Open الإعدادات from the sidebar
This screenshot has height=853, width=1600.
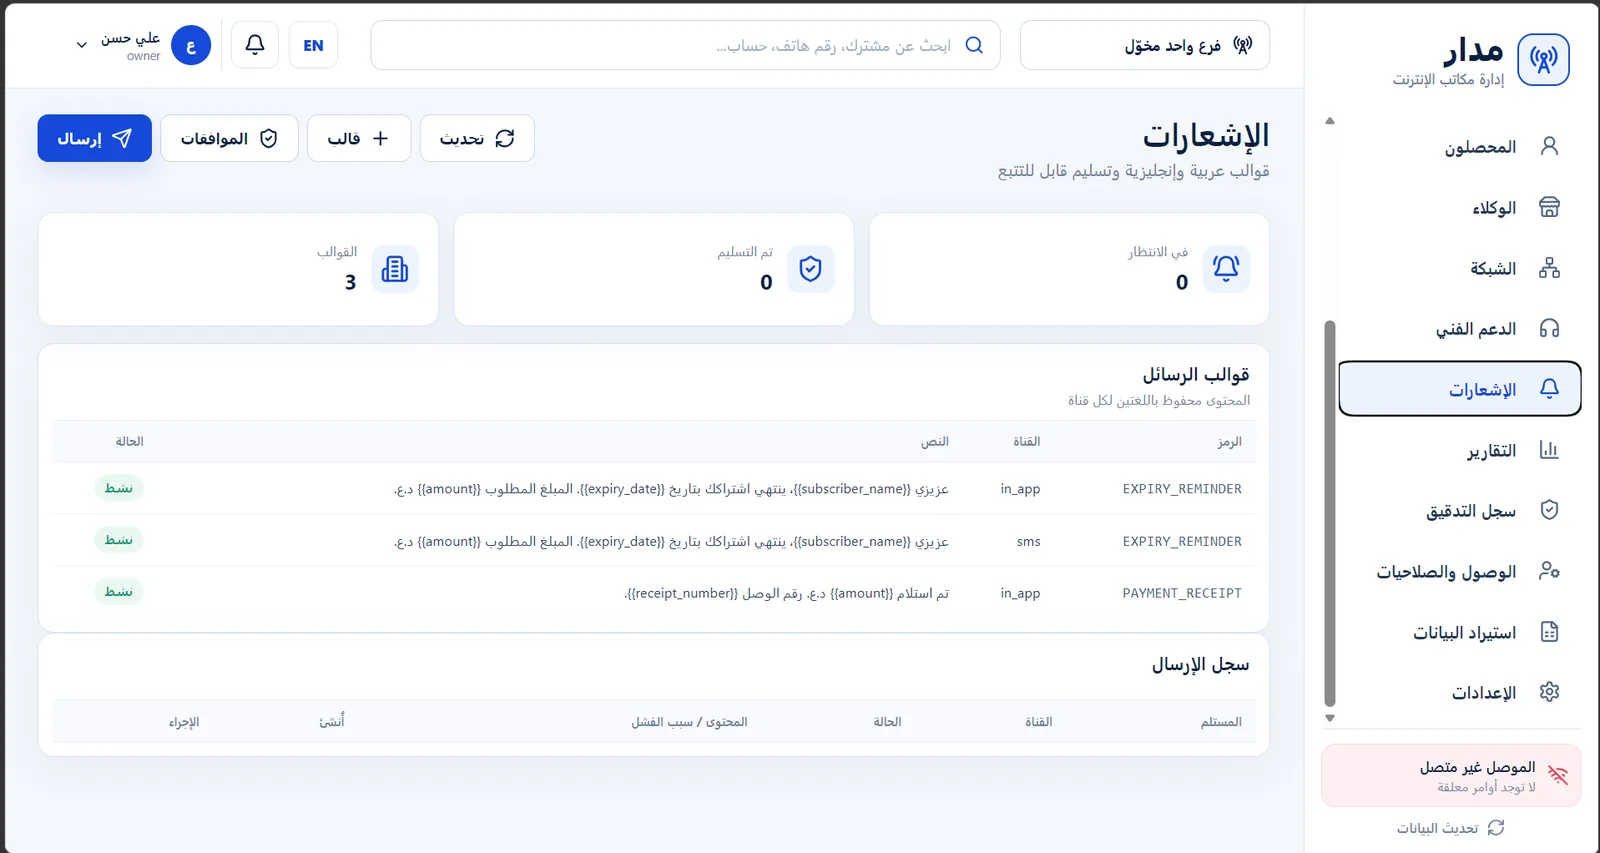coord(1459,692)
